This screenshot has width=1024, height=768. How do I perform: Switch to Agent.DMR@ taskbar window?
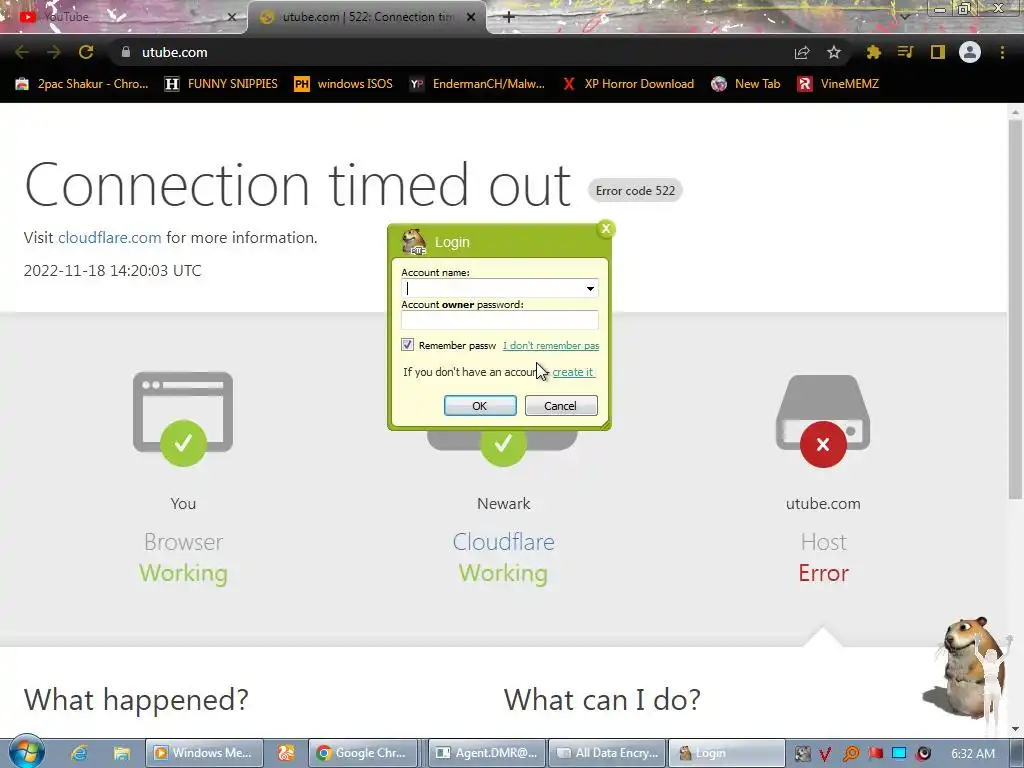point(487,753)
